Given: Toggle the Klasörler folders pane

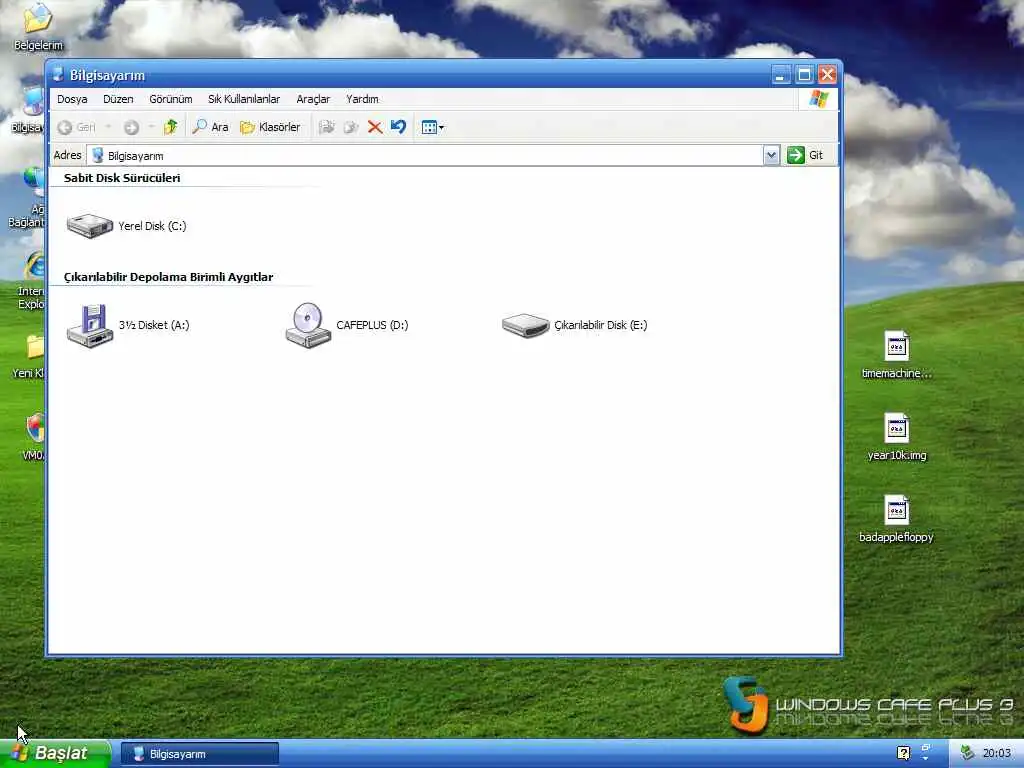Looking at the screenshot, I should 270,127.
